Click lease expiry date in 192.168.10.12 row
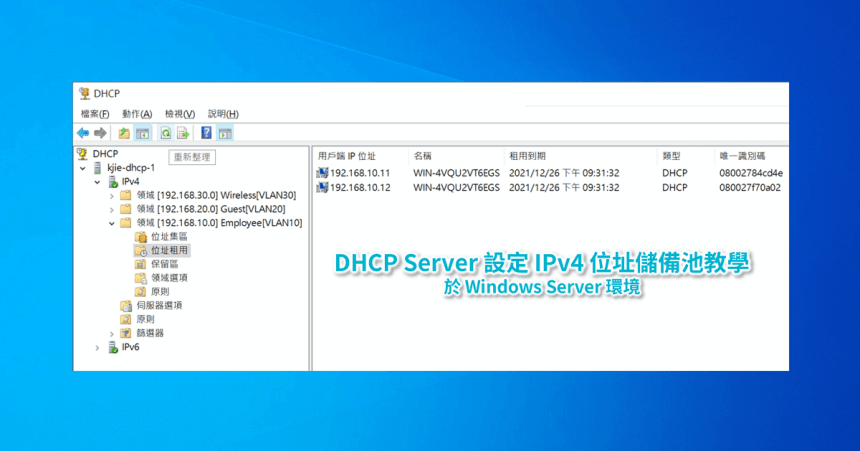The height and width of the screenshot is (451, 860). pyautogui.click(x=564, y=187)
